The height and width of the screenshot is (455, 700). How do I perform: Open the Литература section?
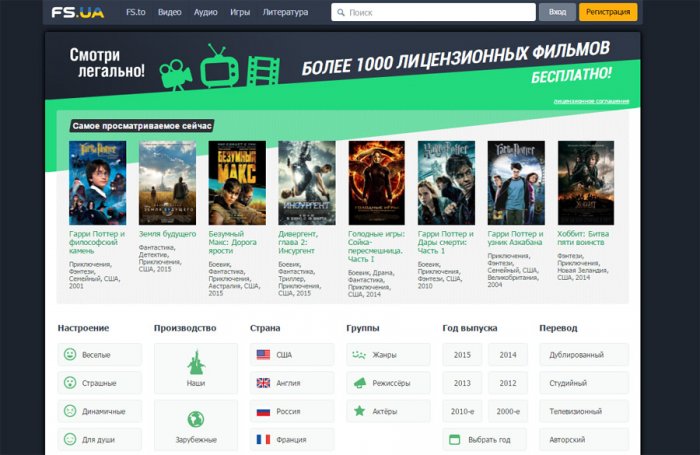285,13
